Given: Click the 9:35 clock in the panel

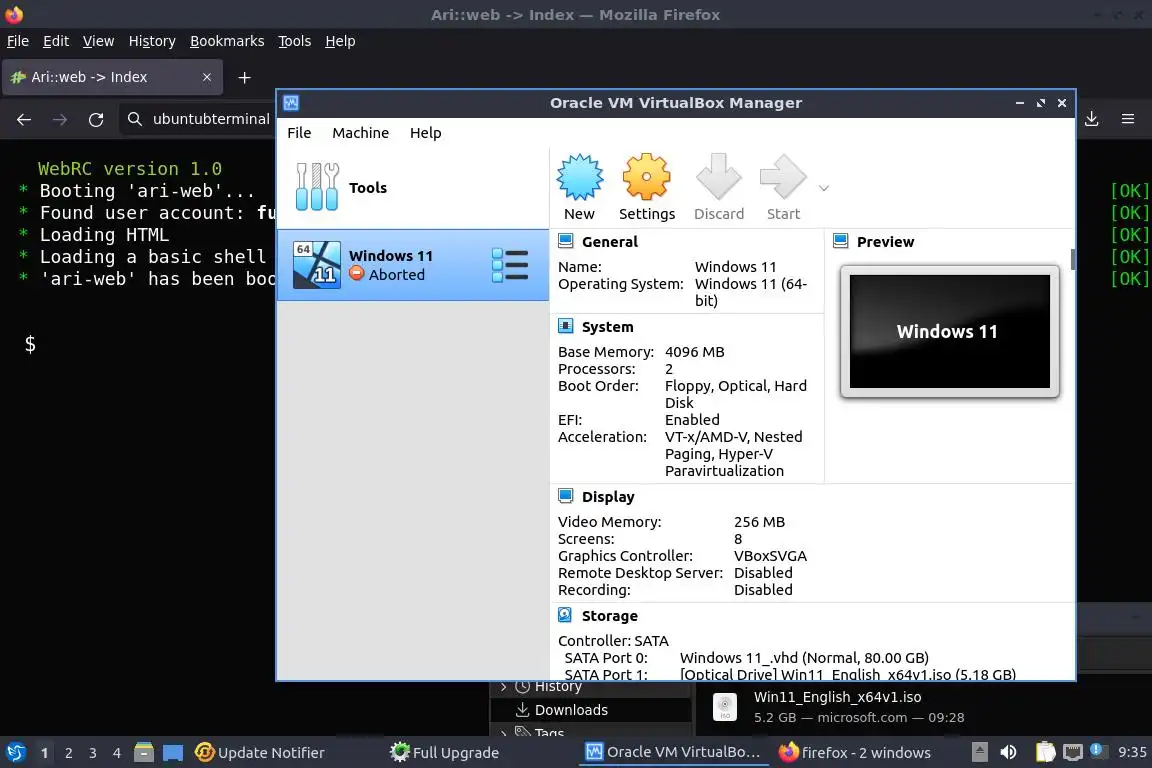Looking at the screenshot, I should [x=1132, y=752].
